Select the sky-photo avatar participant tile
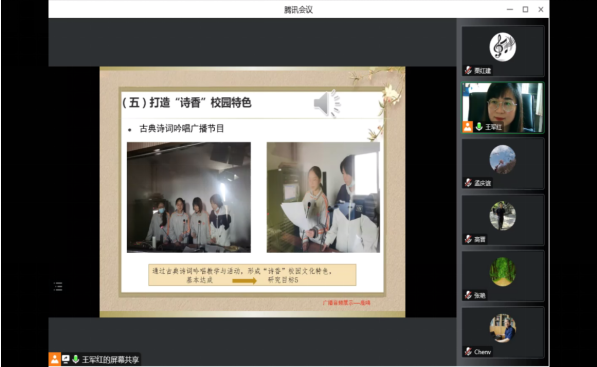Image resolution: width=597 pixels, height=367 pixels. [x=503, y=163]
